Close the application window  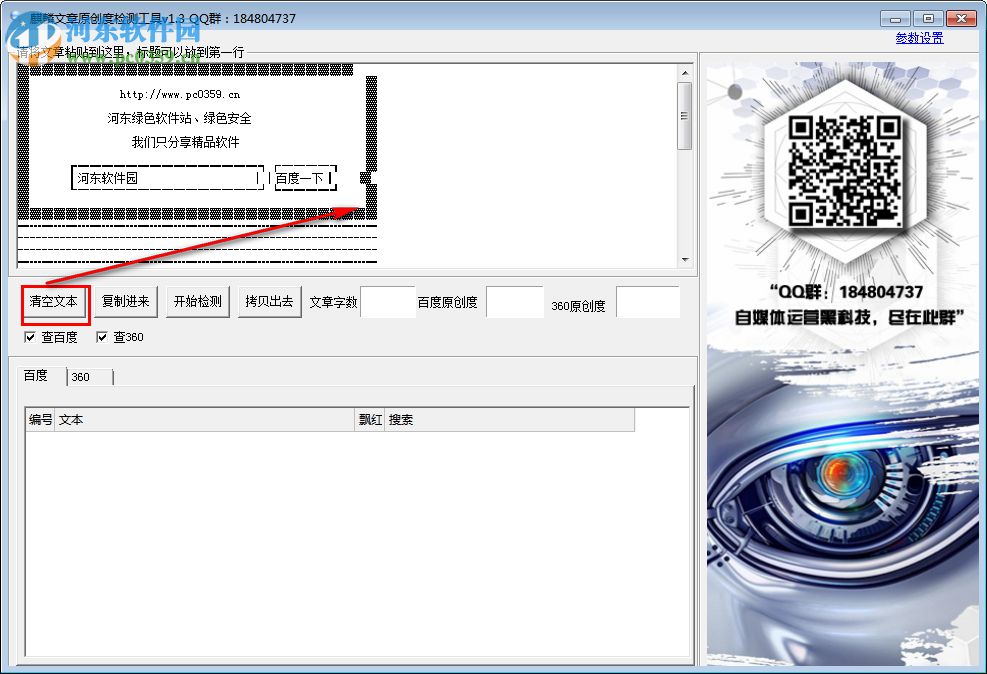[x=961, y=19]
